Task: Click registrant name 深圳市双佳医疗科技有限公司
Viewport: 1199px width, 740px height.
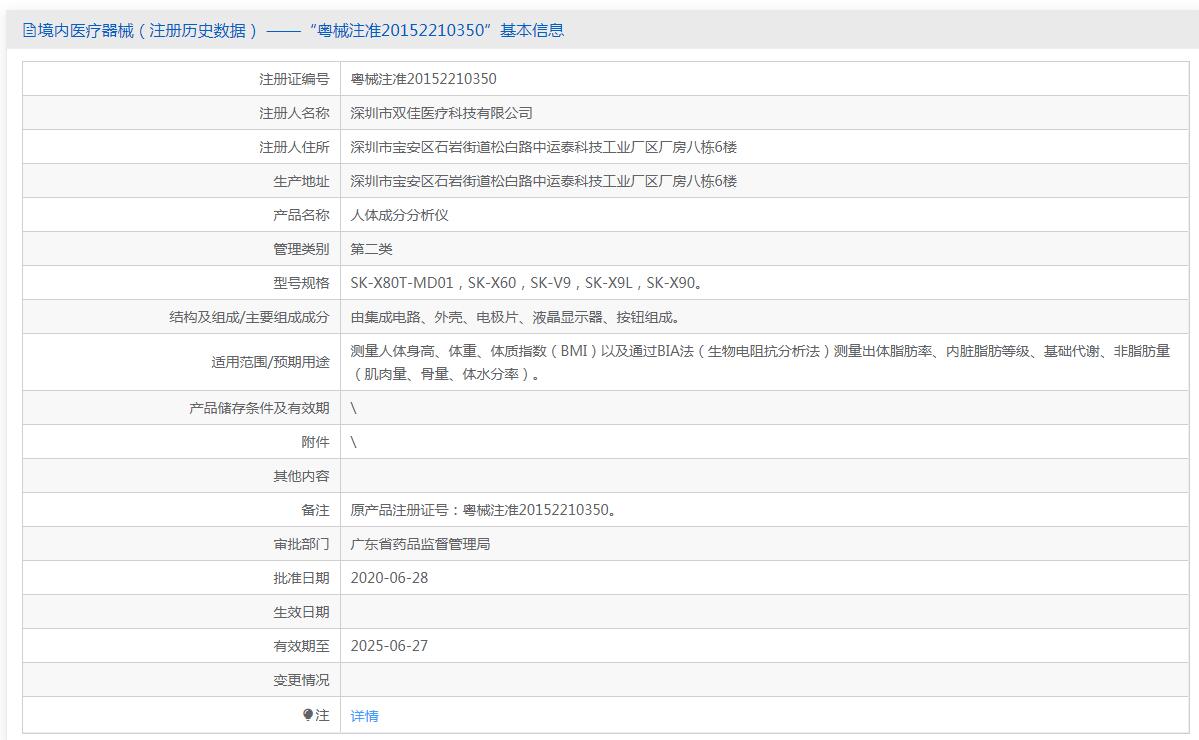Action: 441,113
